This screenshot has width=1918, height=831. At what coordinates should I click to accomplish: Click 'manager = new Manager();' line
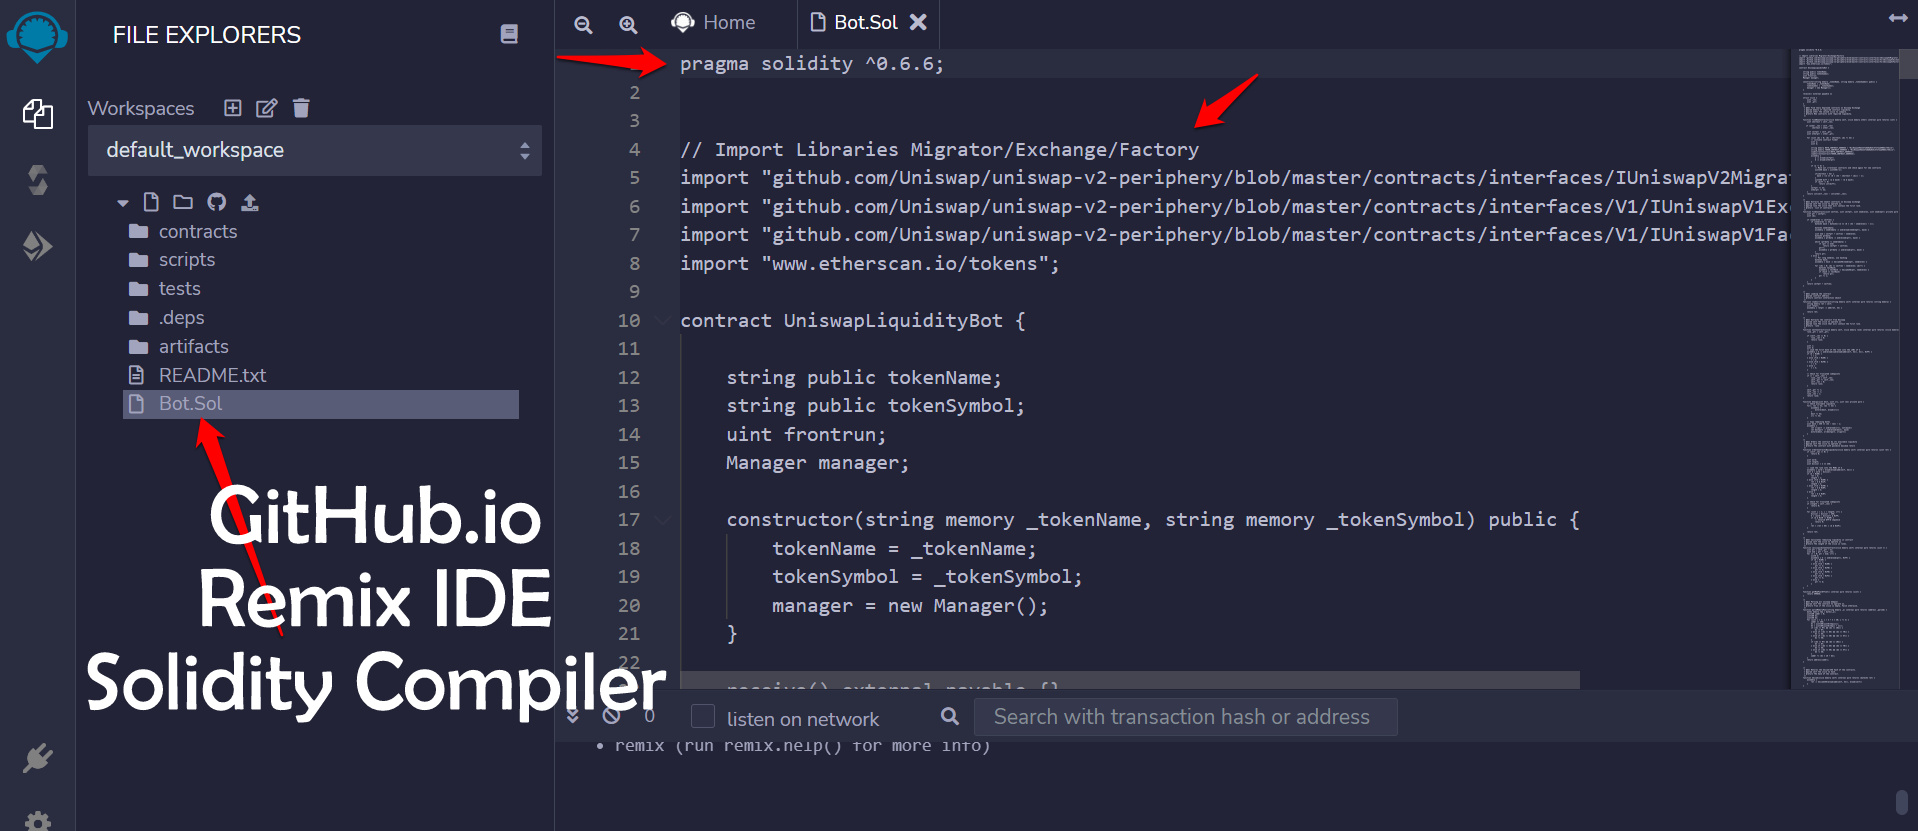909,606
